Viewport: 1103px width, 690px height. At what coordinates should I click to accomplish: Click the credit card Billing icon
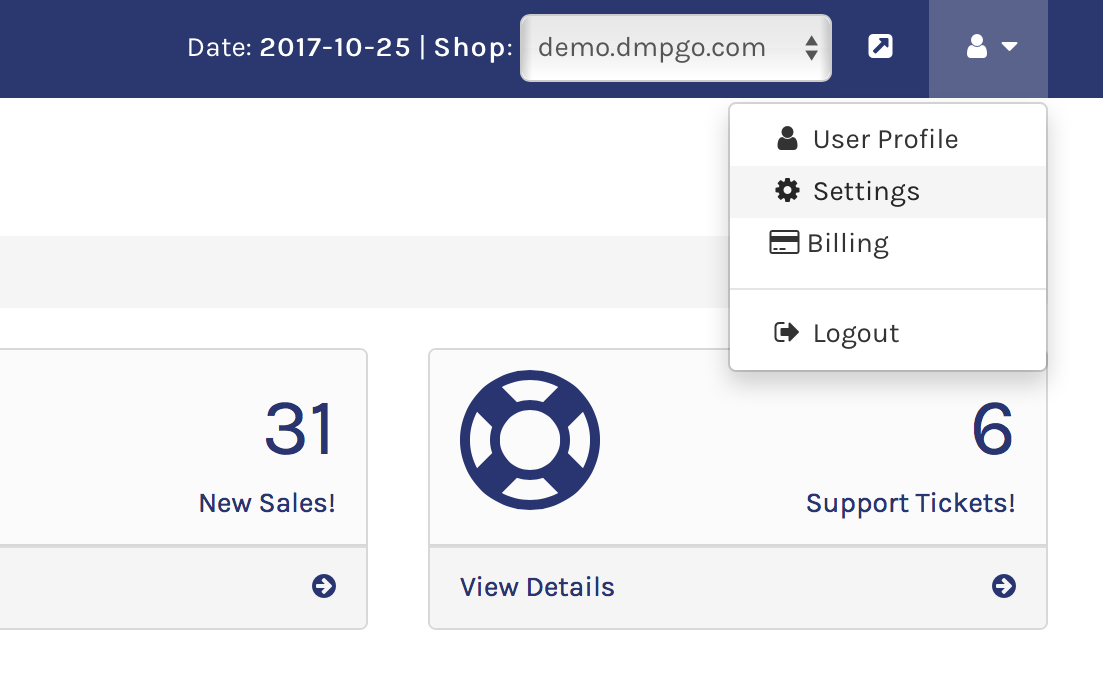tap(784, 243)
